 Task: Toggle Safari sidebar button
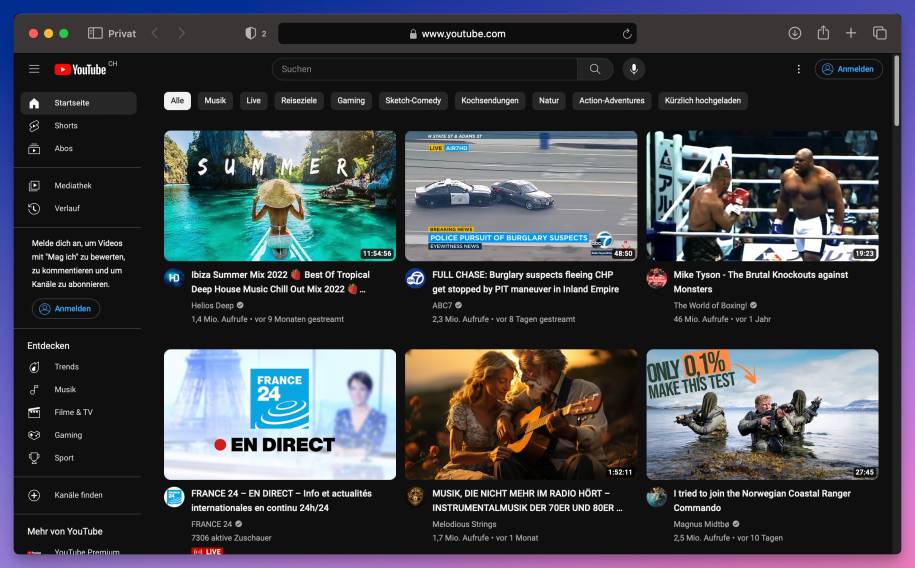pos(95,33)
